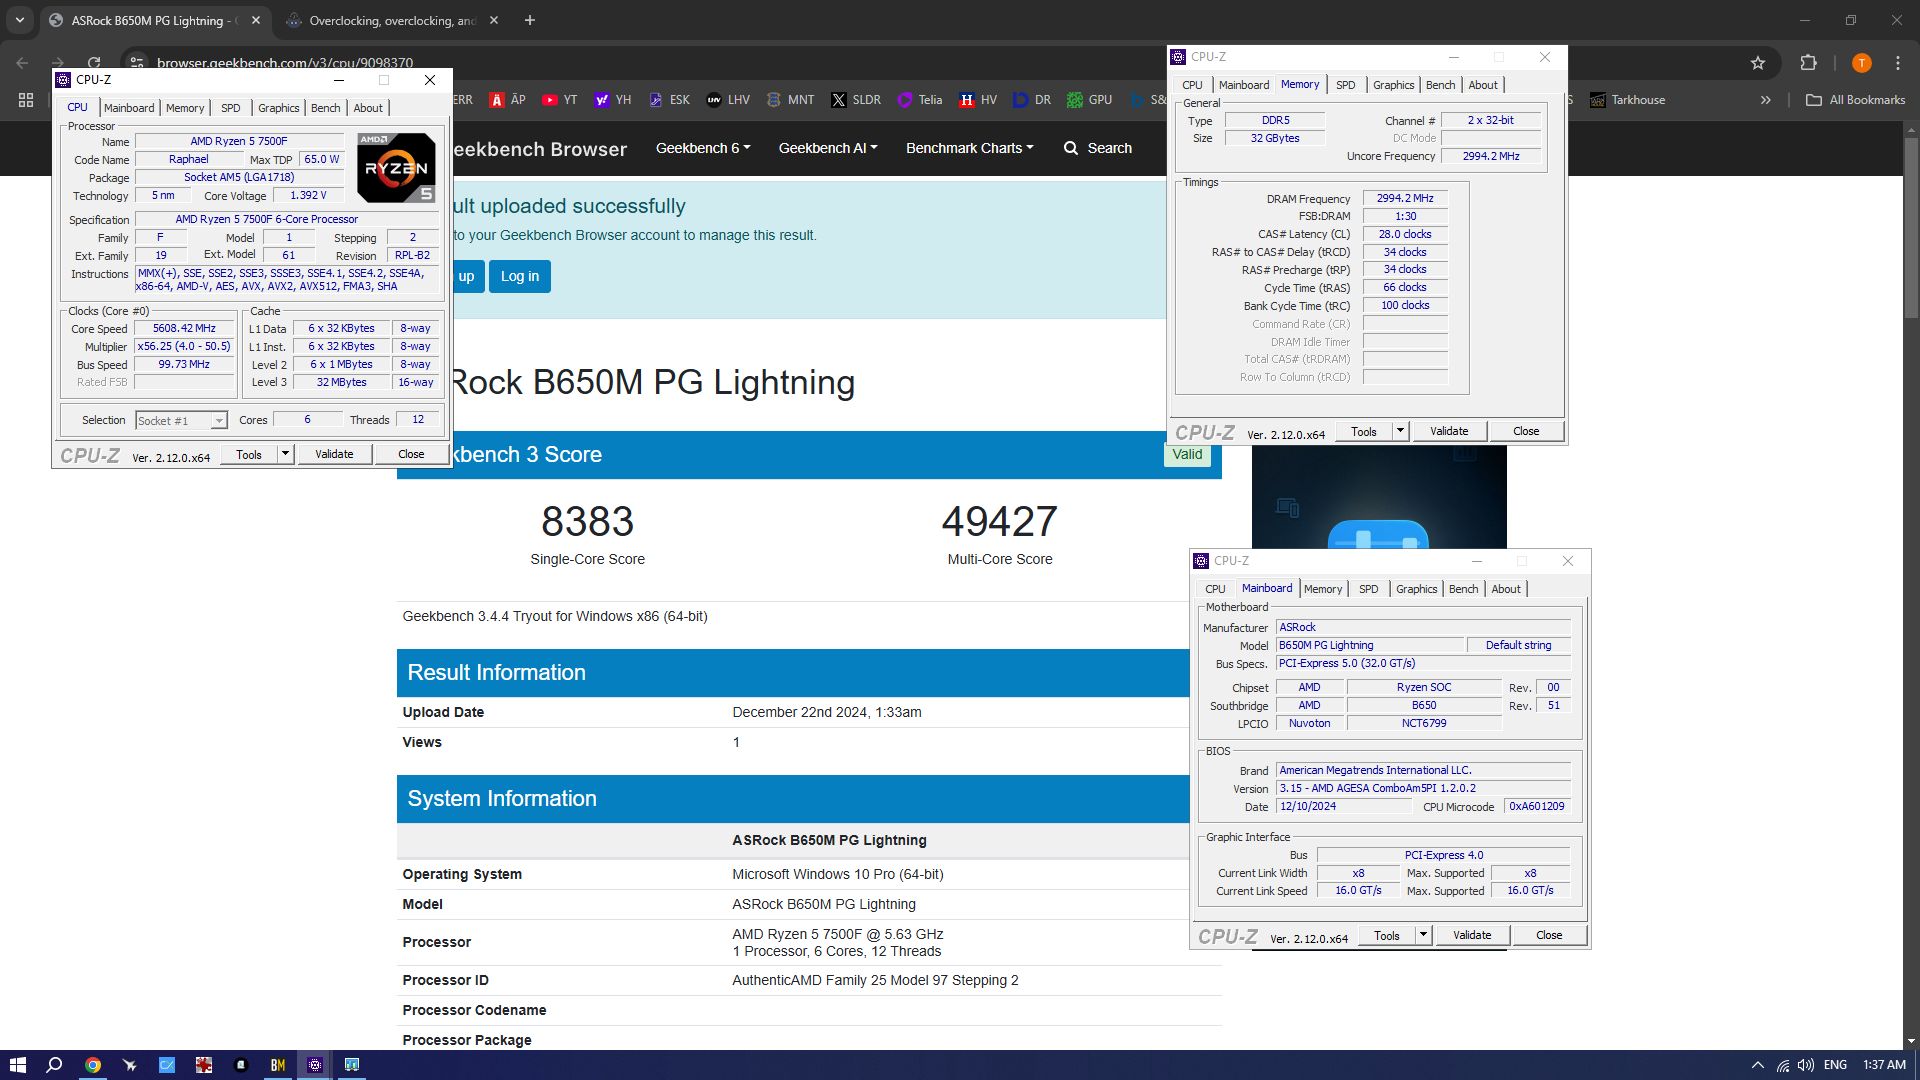This screenshot has height=1080, width=1920.
Task: Switch to Mainboard tab in CPU window
Action: click(x=129, y=108)
